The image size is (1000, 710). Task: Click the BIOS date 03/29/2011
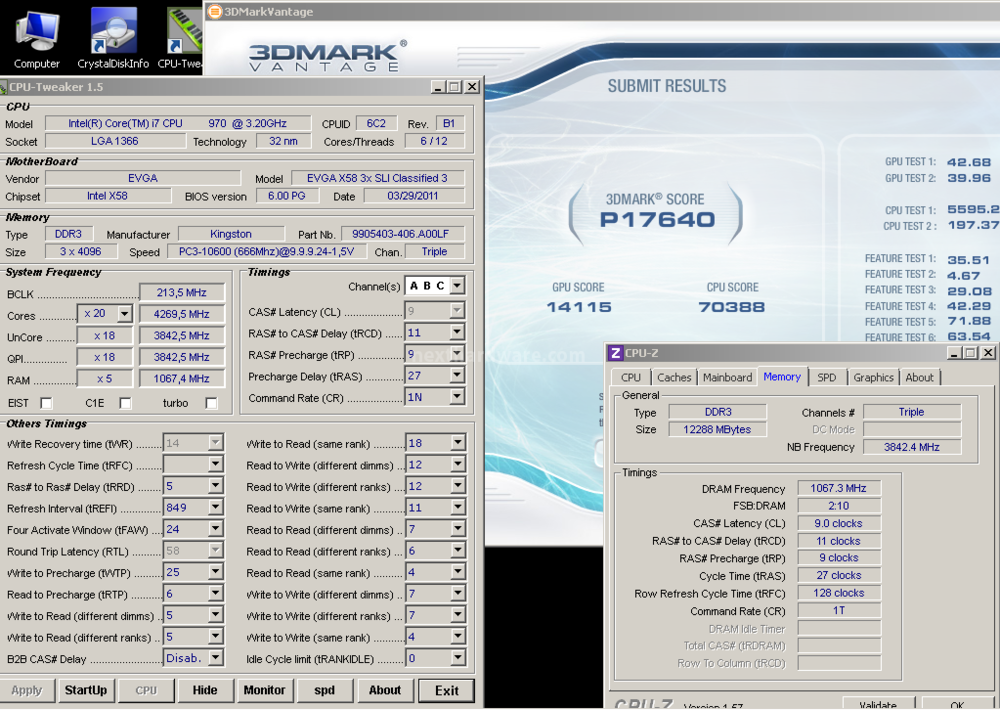[414, 196]
